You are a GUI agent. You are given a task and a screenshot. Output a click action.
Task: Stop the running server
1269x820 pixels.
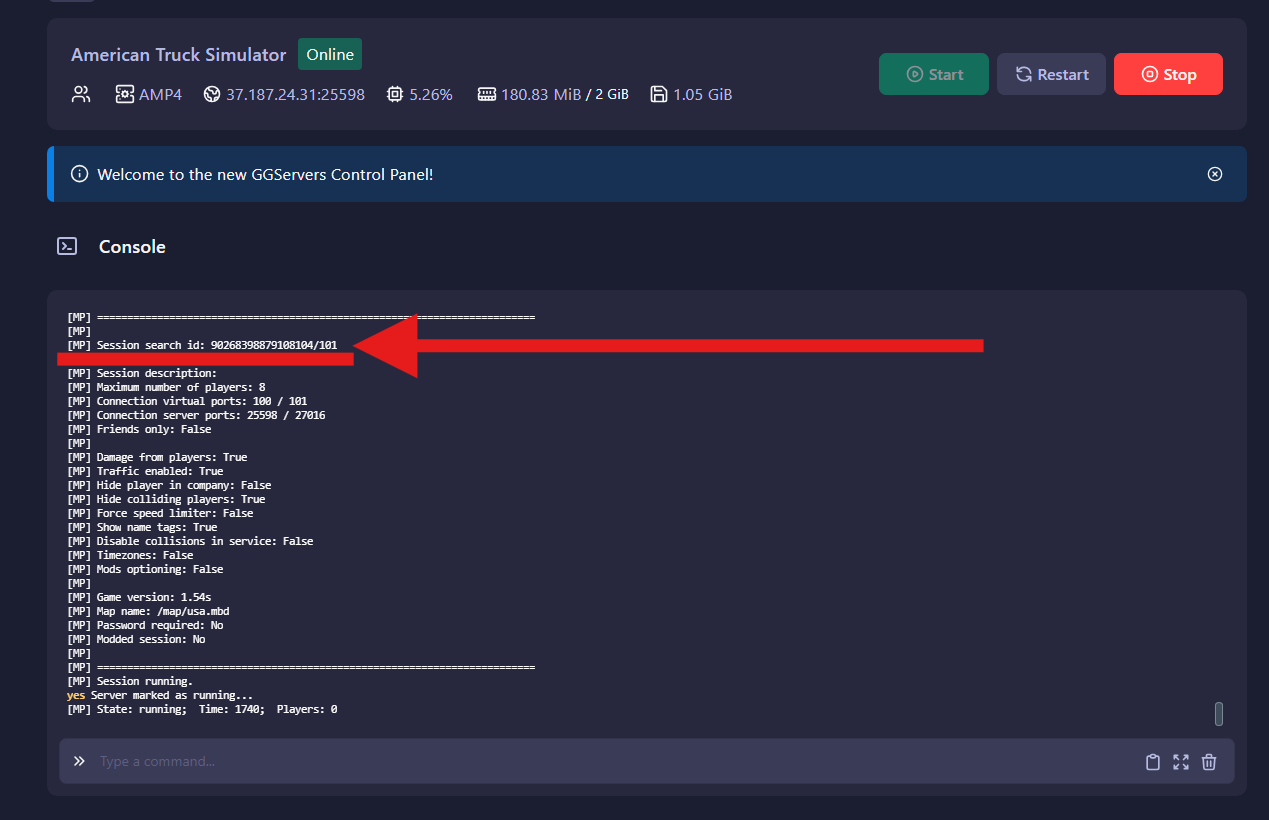(x=1168, y=73)
